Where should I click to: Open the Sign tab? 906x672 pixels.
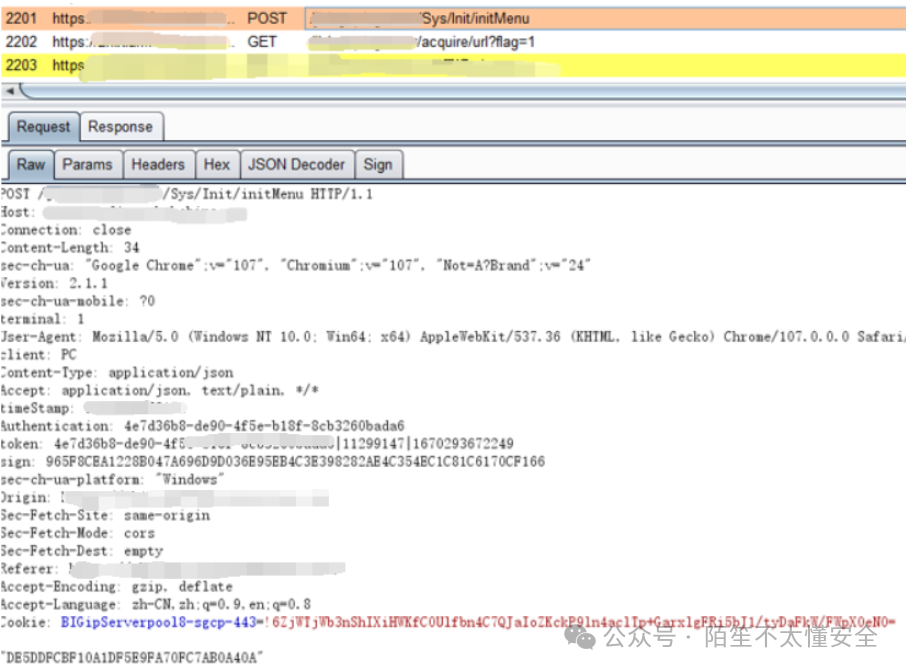[378, 165]
